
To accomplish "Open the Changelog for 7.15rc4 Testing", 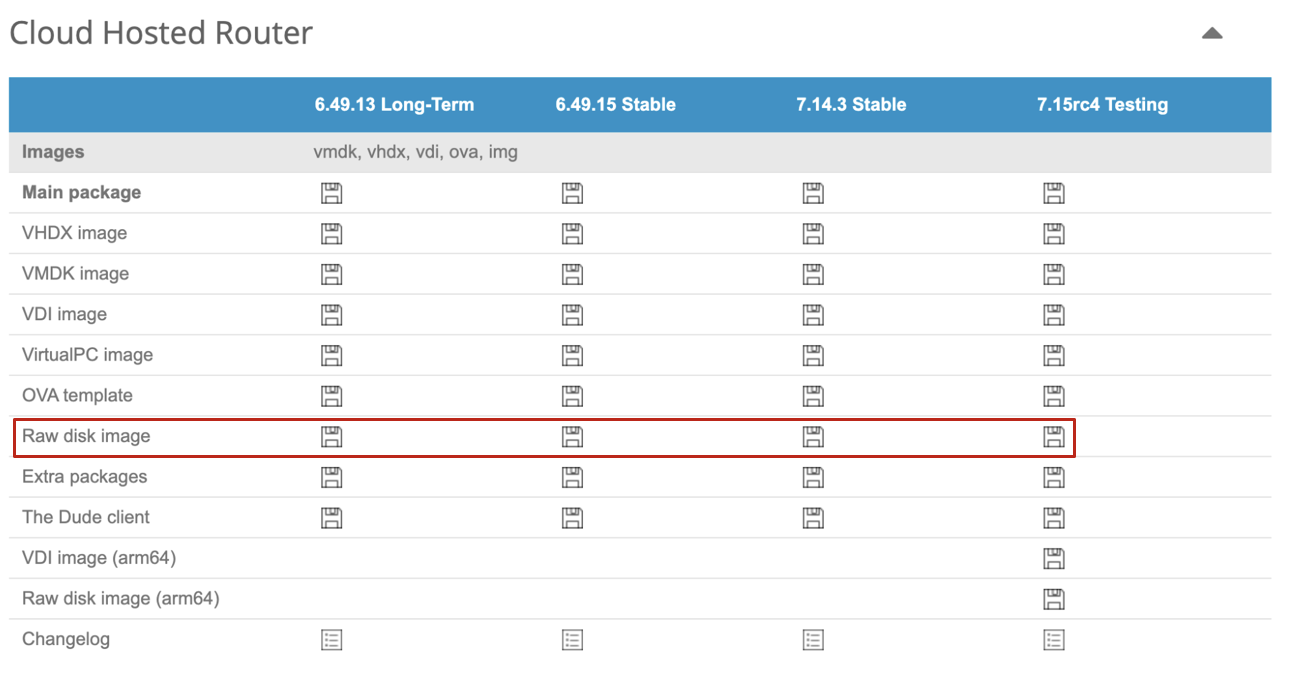I will (x=1054, y=638).
